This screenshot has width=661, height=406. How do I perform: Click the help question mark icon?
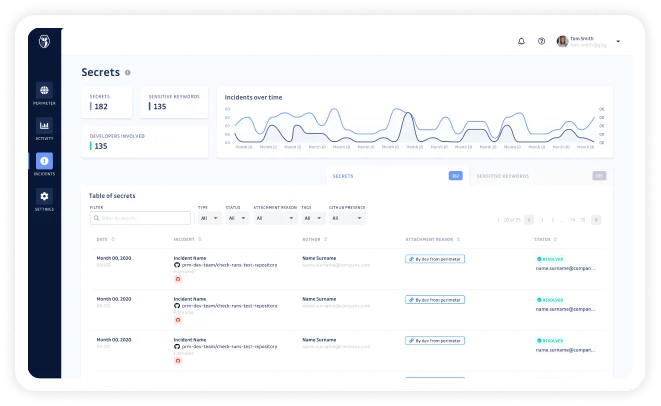[541, 41]
